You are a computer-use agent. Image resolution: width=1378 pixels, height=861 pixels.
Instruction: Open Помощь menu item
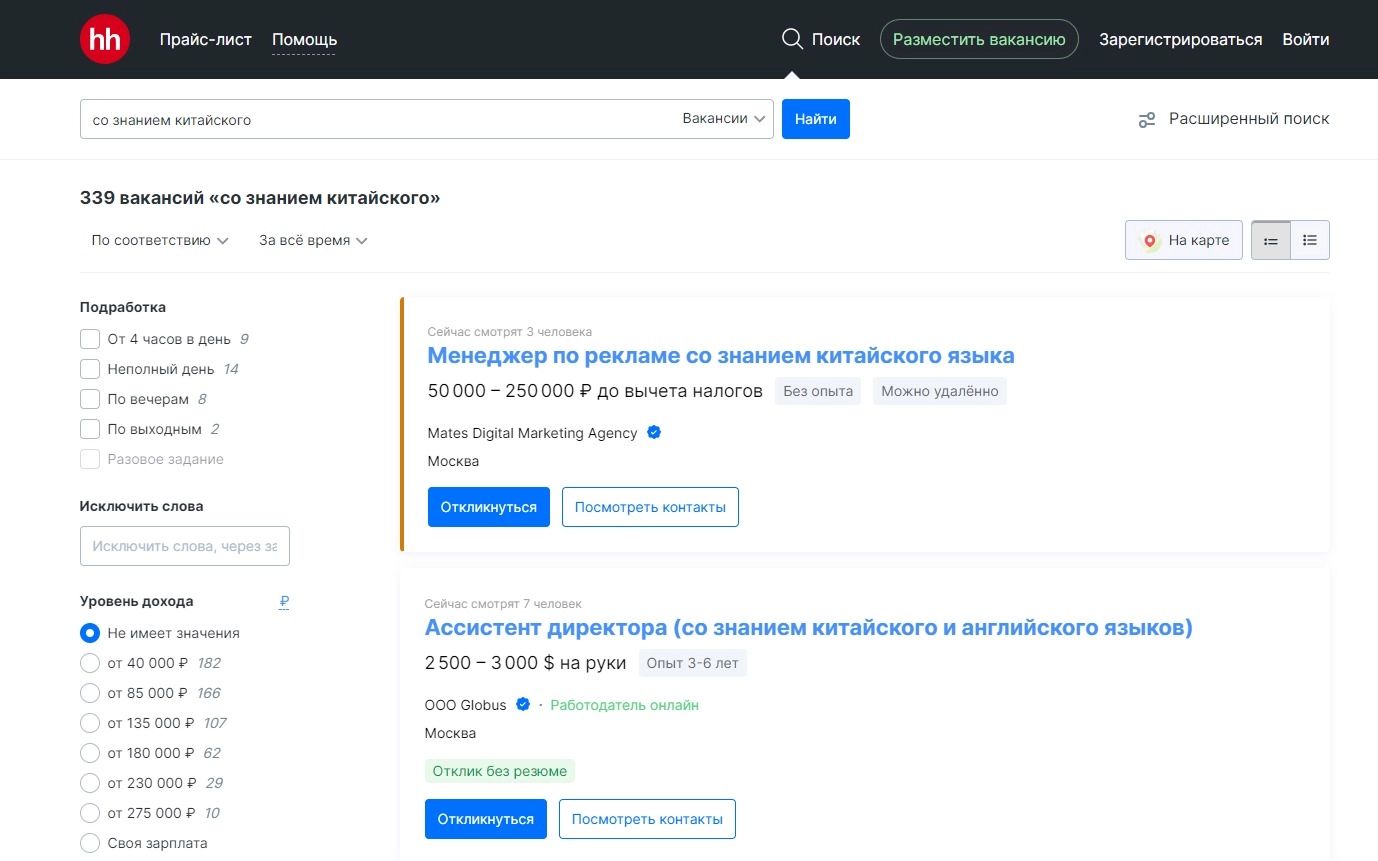point(304,40)
